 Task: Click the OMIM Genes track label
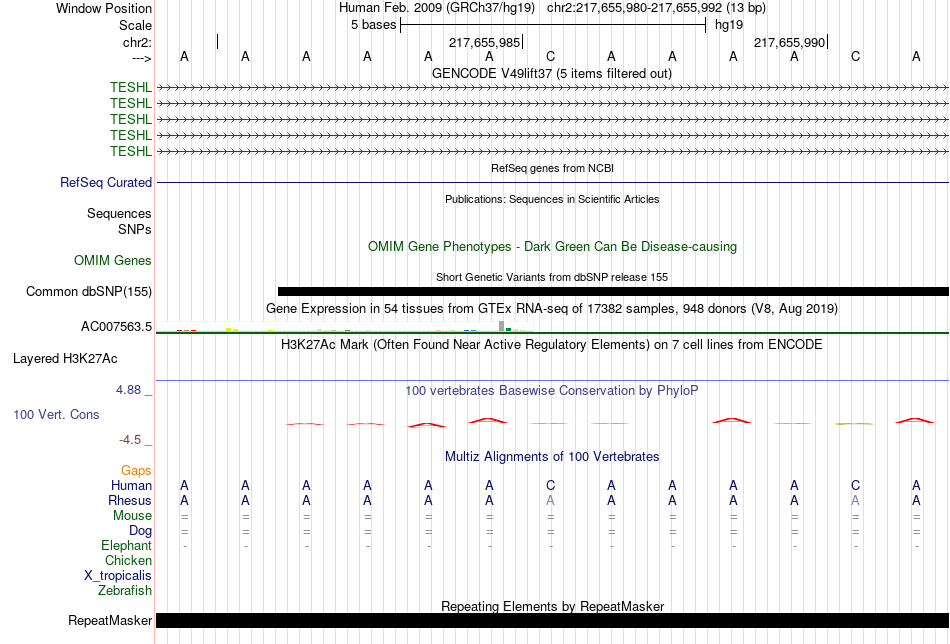(113, 261)
